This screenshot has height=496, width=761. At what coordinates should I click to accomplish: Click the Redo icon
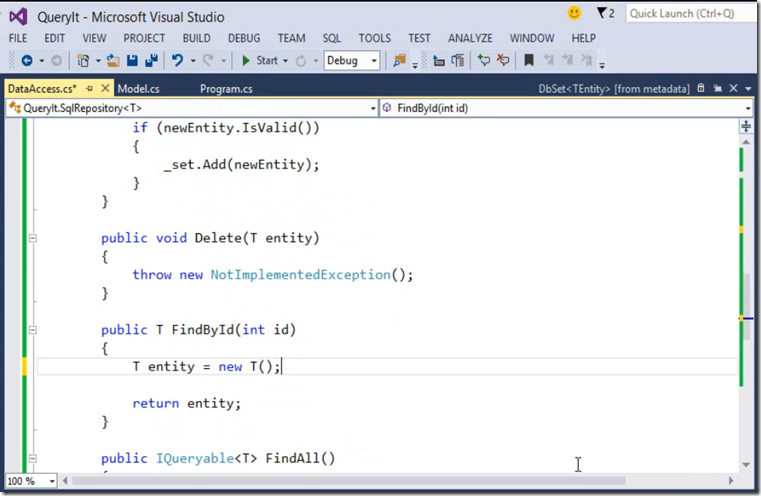pyautogui.click(x=208, y=61)
